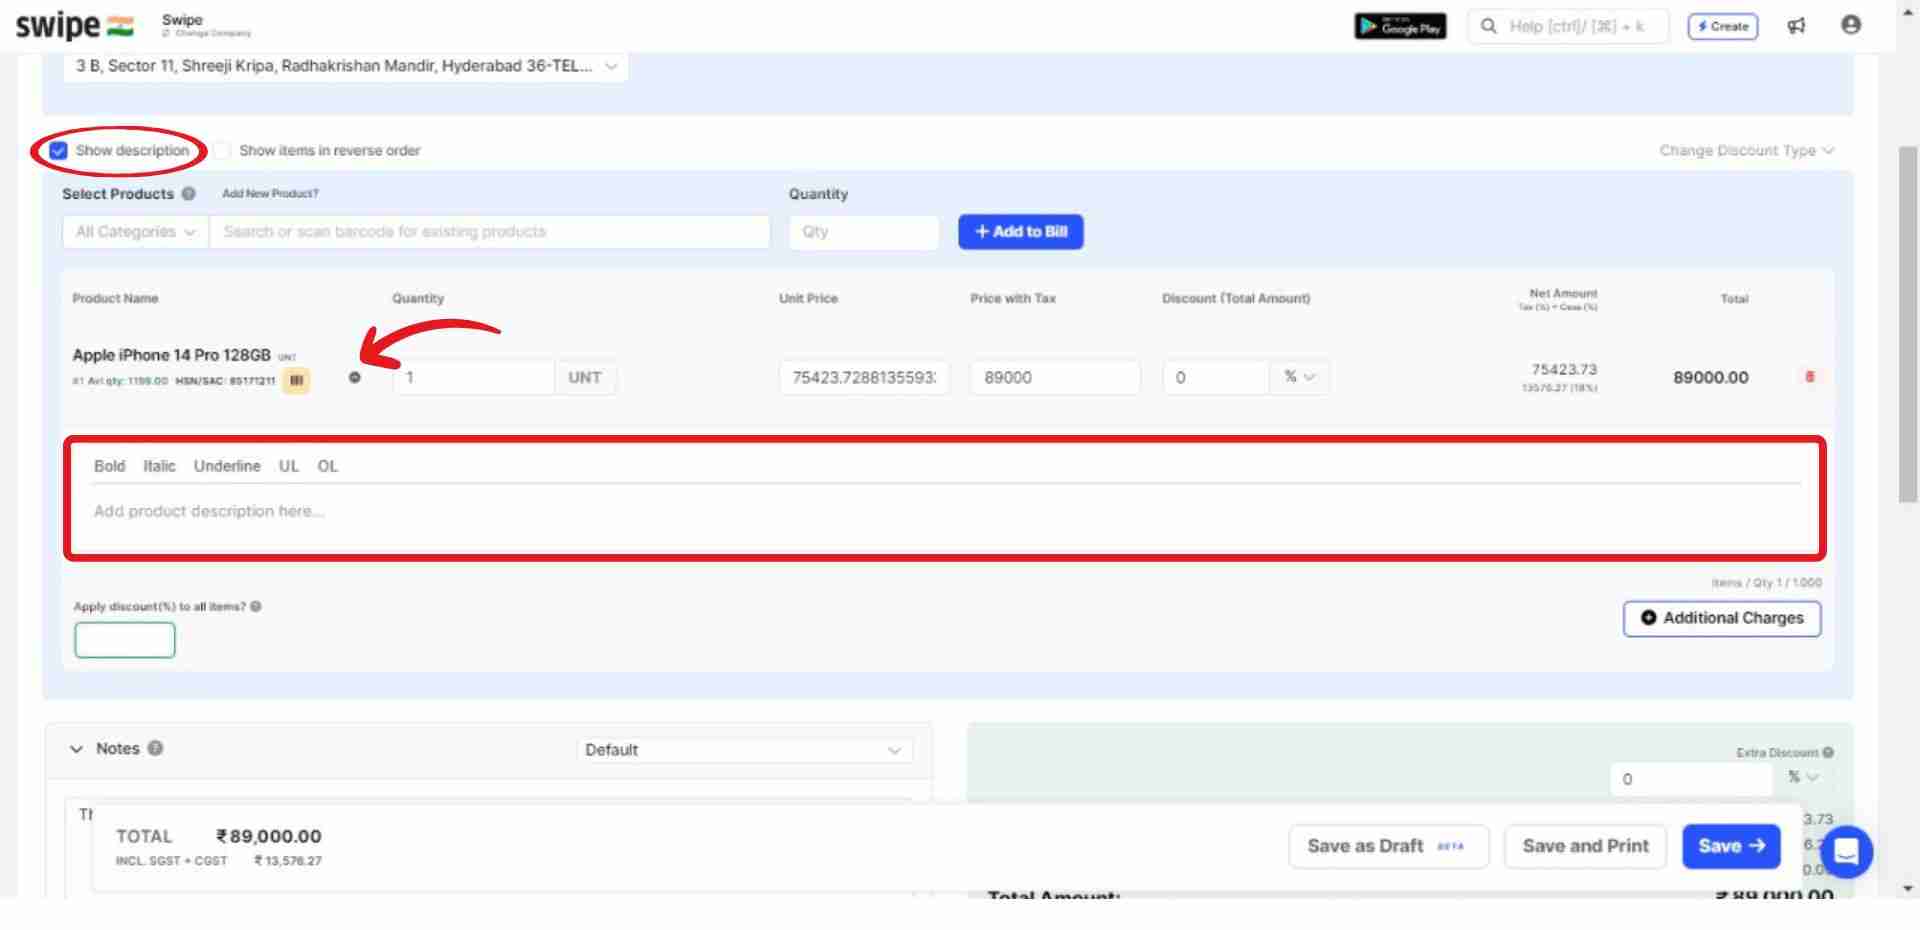This screenshot has height=930, width=1920.
Task: Insert unordered list with UL
Action: (x=289, y=466)
